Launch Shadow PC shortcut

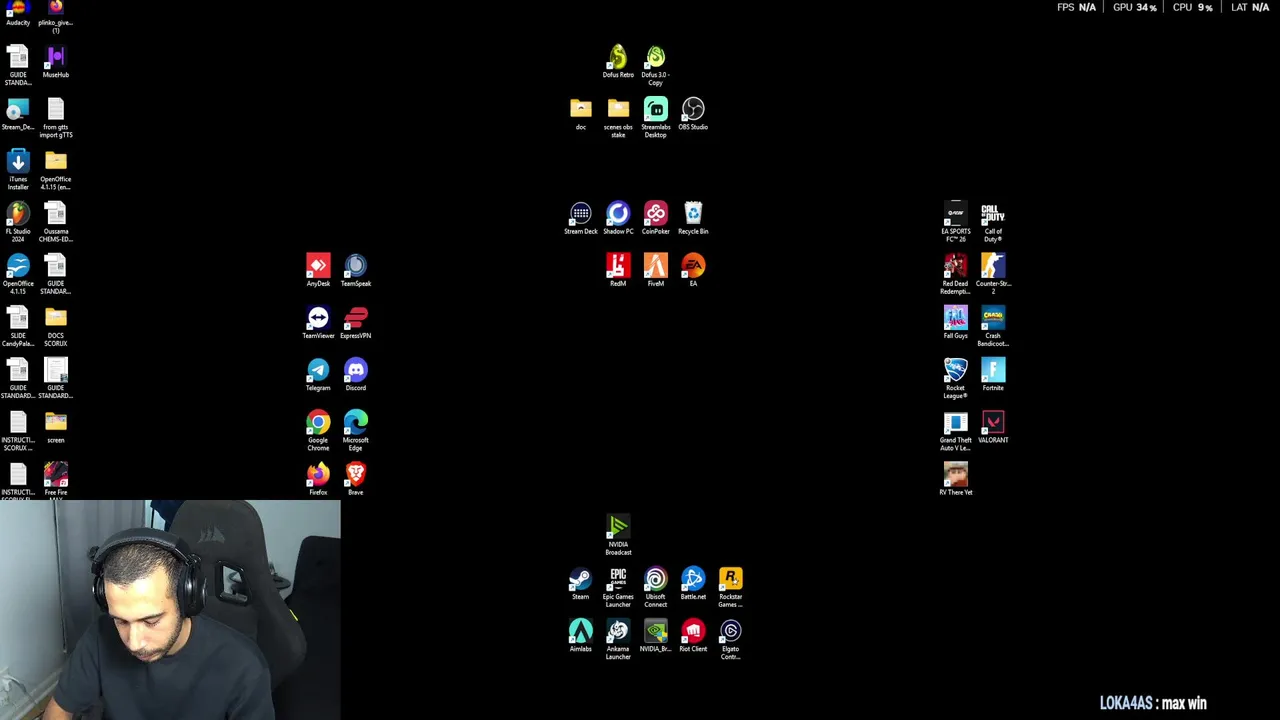(x=618, y=218)
